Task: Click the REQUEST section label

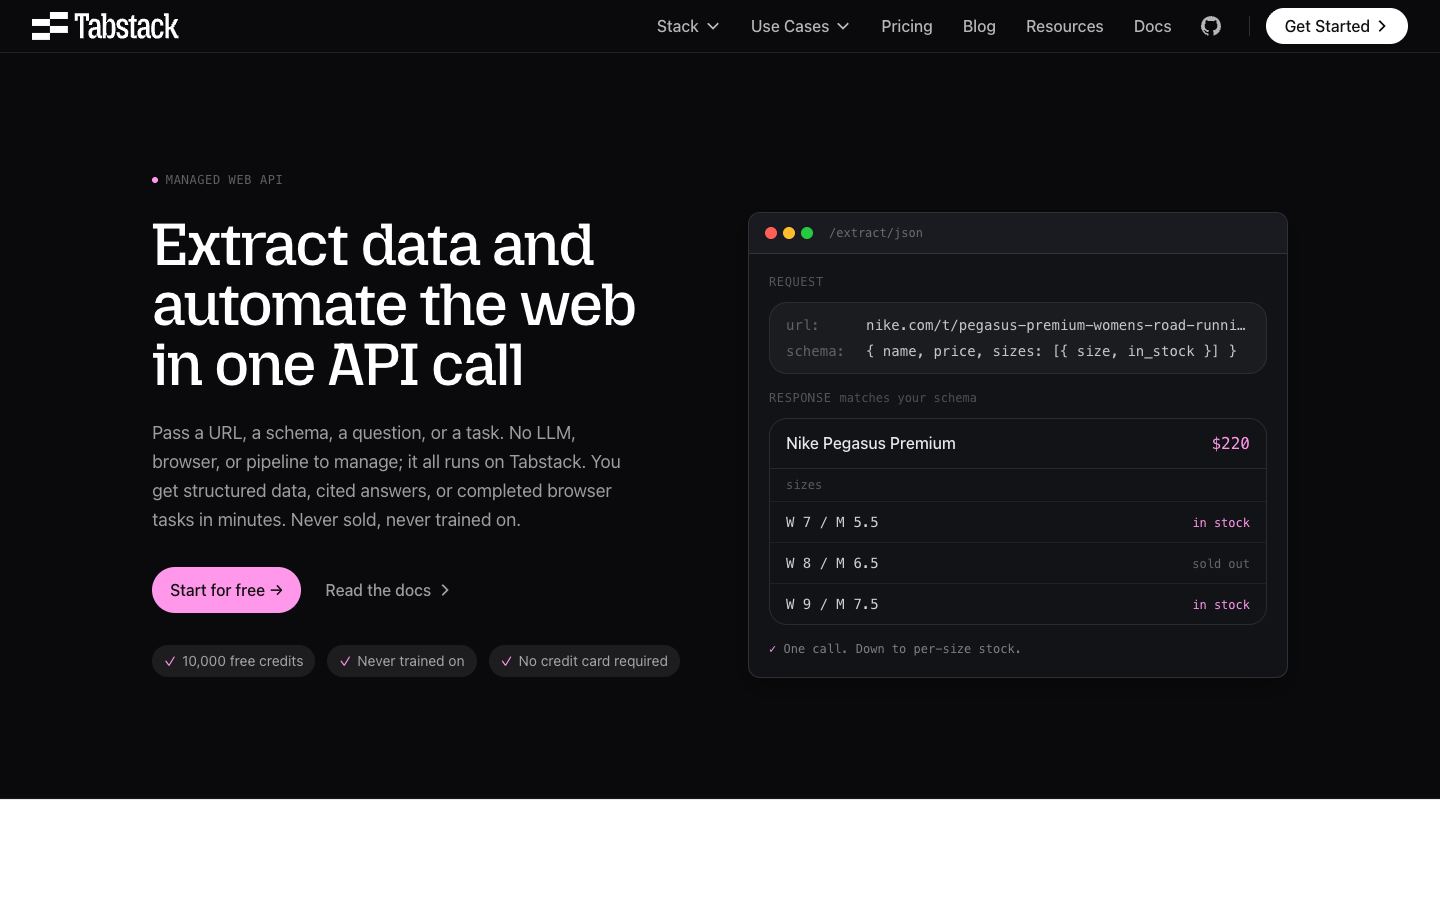Action: coord(796,282)
